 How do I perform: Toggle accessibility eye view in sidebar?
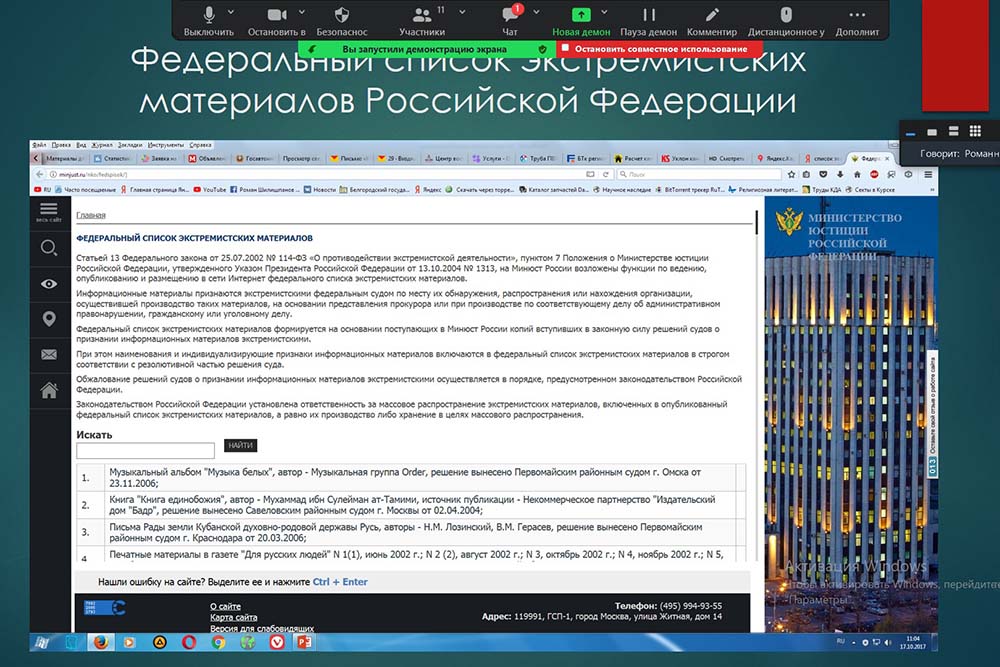coord(48,284)
